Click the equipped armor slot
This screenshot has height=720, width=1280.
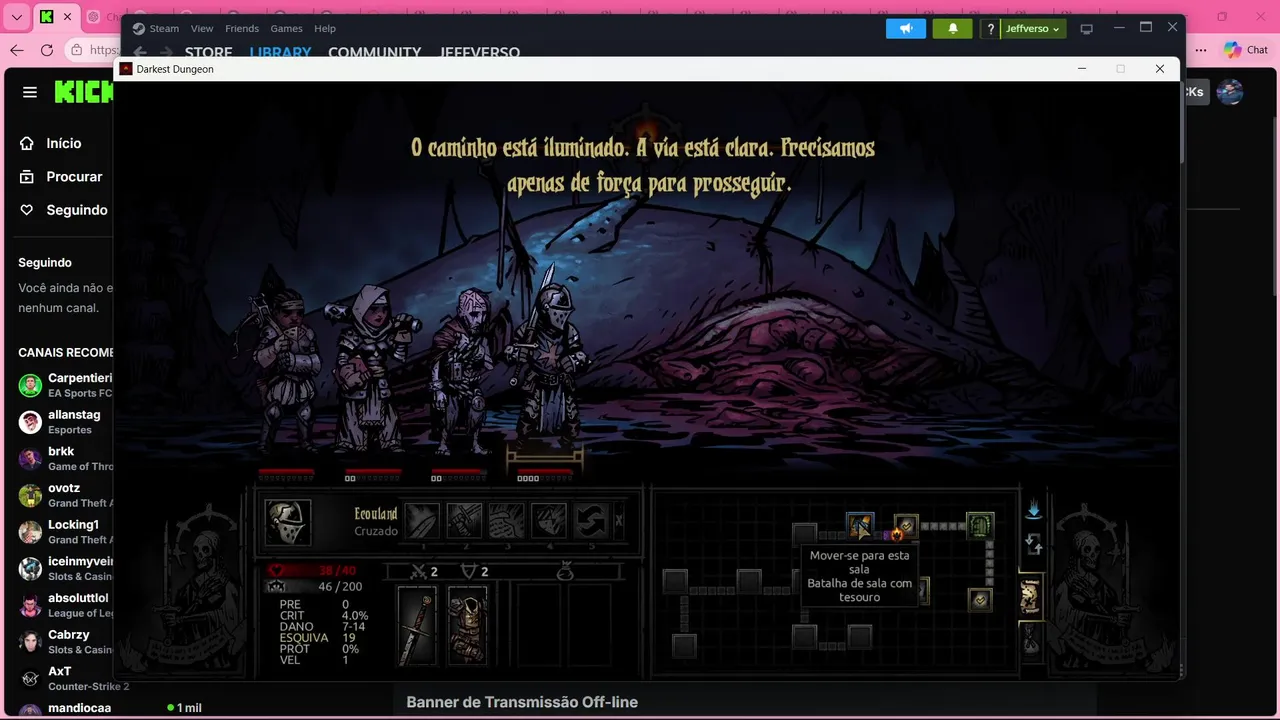pos(467,626)
